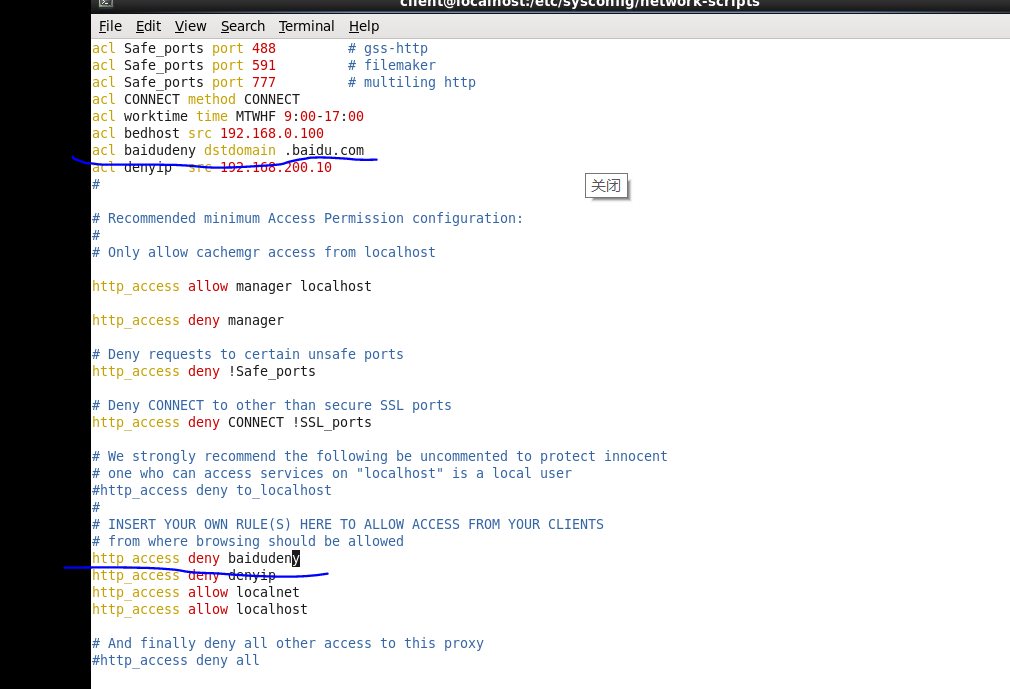The height and width of the screenshot is (689, 1010).
Task: Click the 'http_access deny manager' line
Action: pyautogui.click(x=188, y=321)
